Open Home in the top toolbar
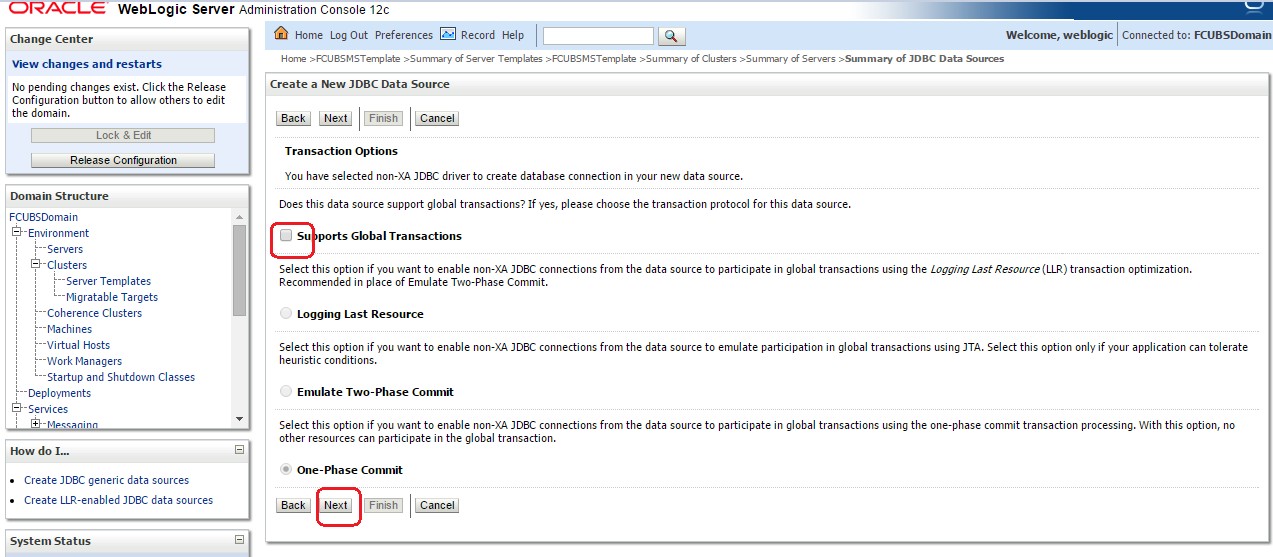This screenshot has height=557, width=1273. (x=309, y=35)
